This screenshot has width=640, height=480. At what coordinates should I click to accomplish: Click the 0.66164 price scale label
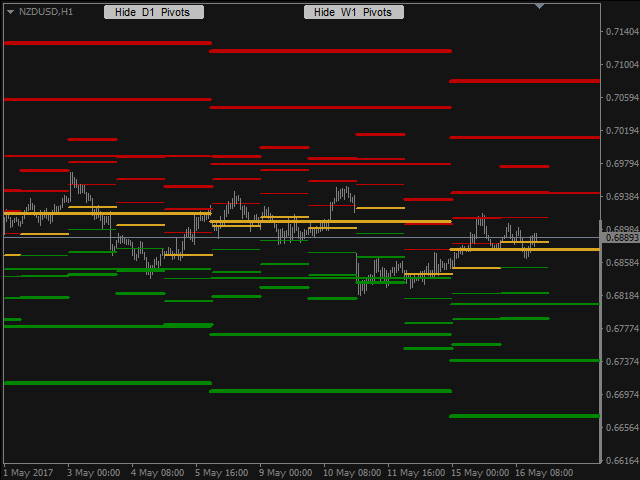coord(622,461)
